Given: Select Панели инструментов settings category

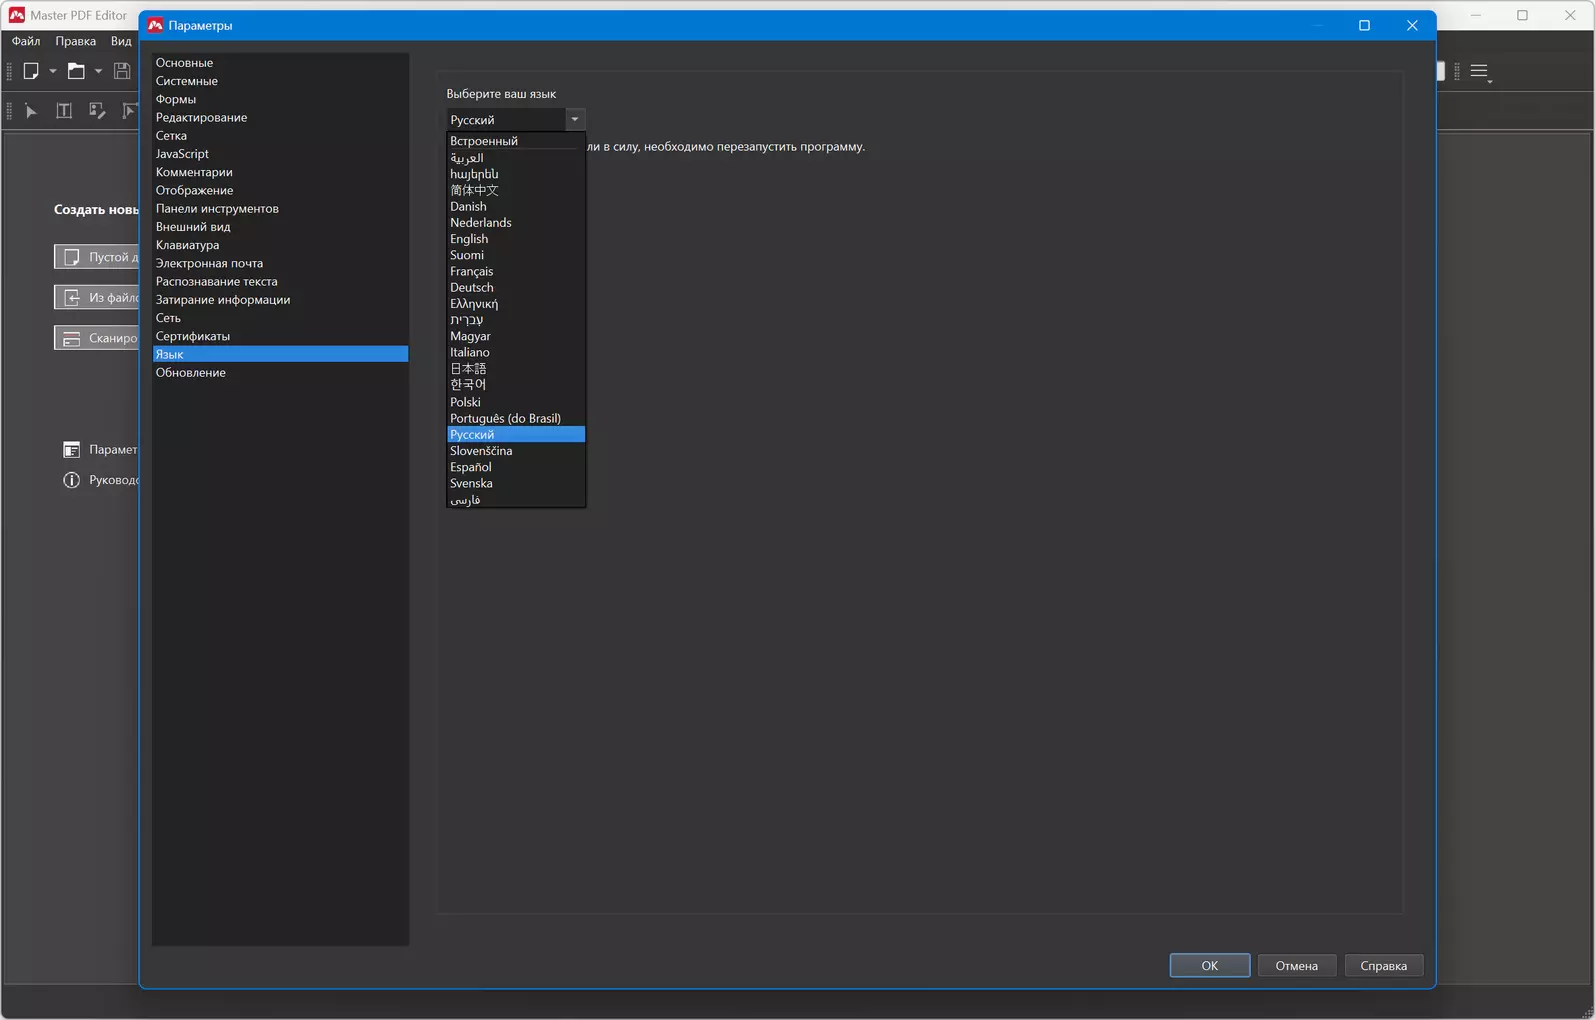Looking at the screenshot, I should [x=280, y=208].
